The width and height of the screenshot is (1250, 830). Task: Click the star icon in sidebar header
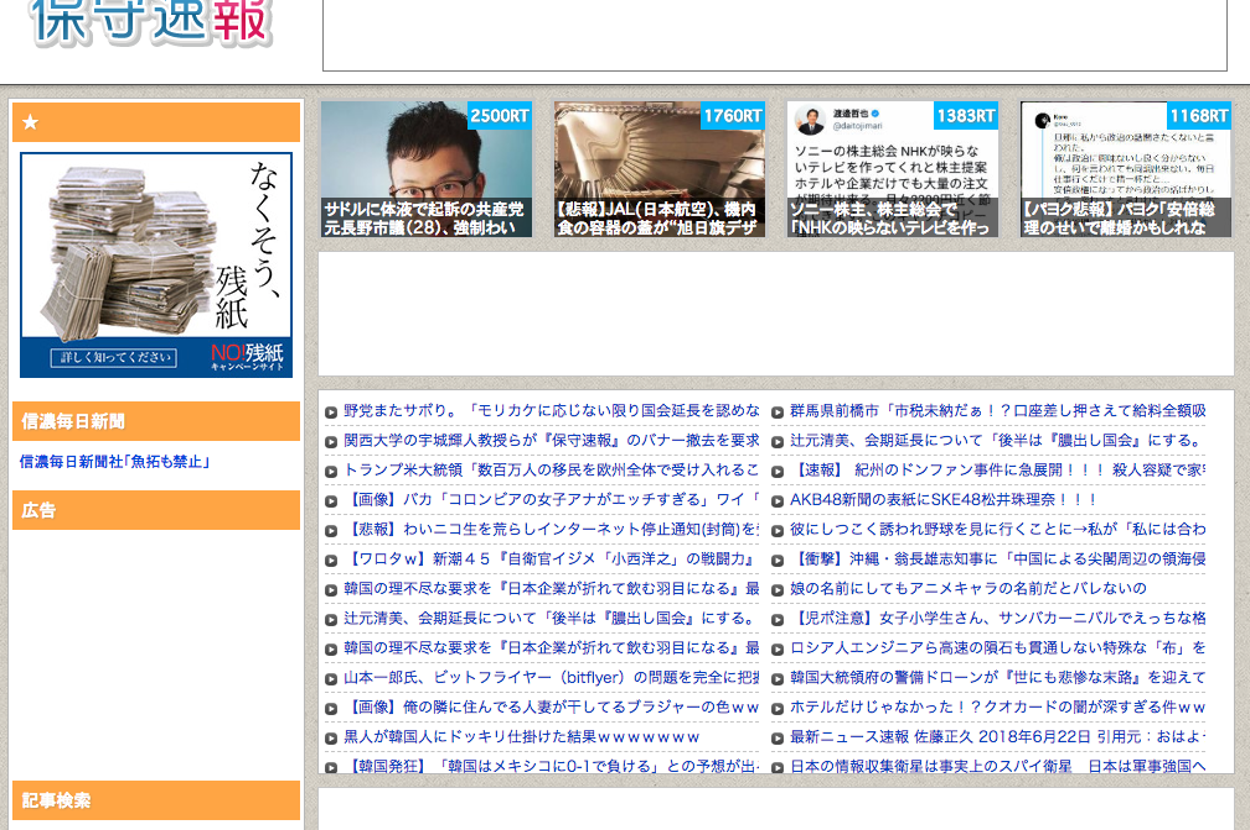tap(30, 123)
